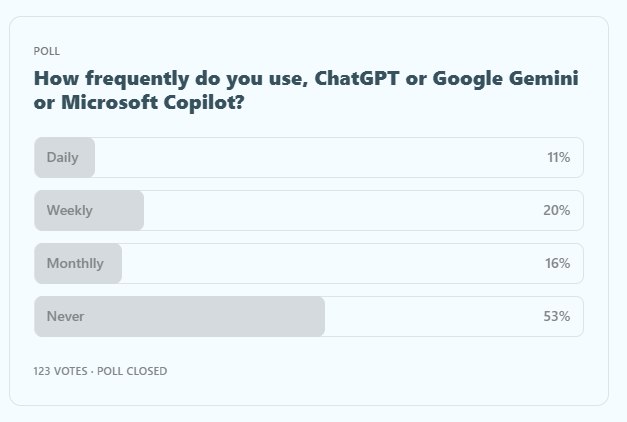Click the 20% result for Weekly
627x422 pixels.
coord(557,210)
